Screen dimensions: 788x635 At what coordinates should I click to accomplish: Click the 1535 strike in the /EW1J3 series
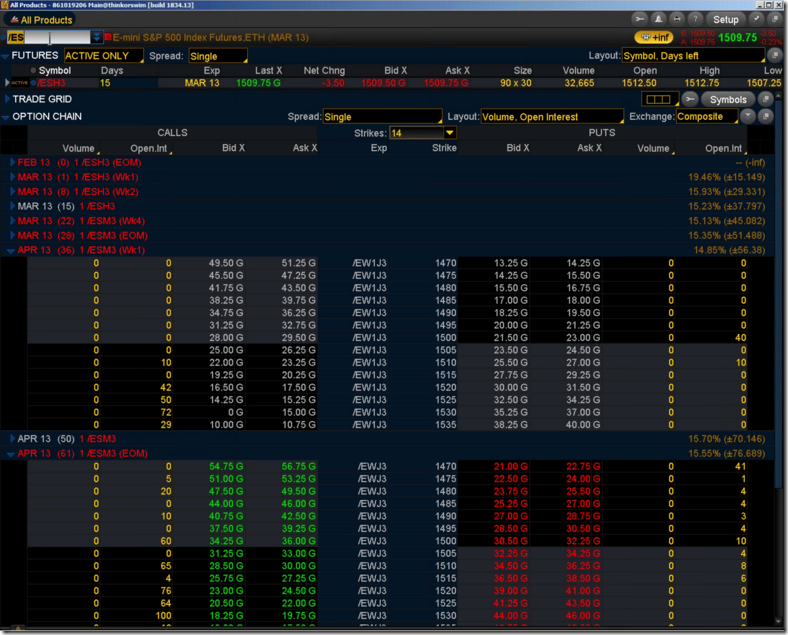tap(446, 425)
